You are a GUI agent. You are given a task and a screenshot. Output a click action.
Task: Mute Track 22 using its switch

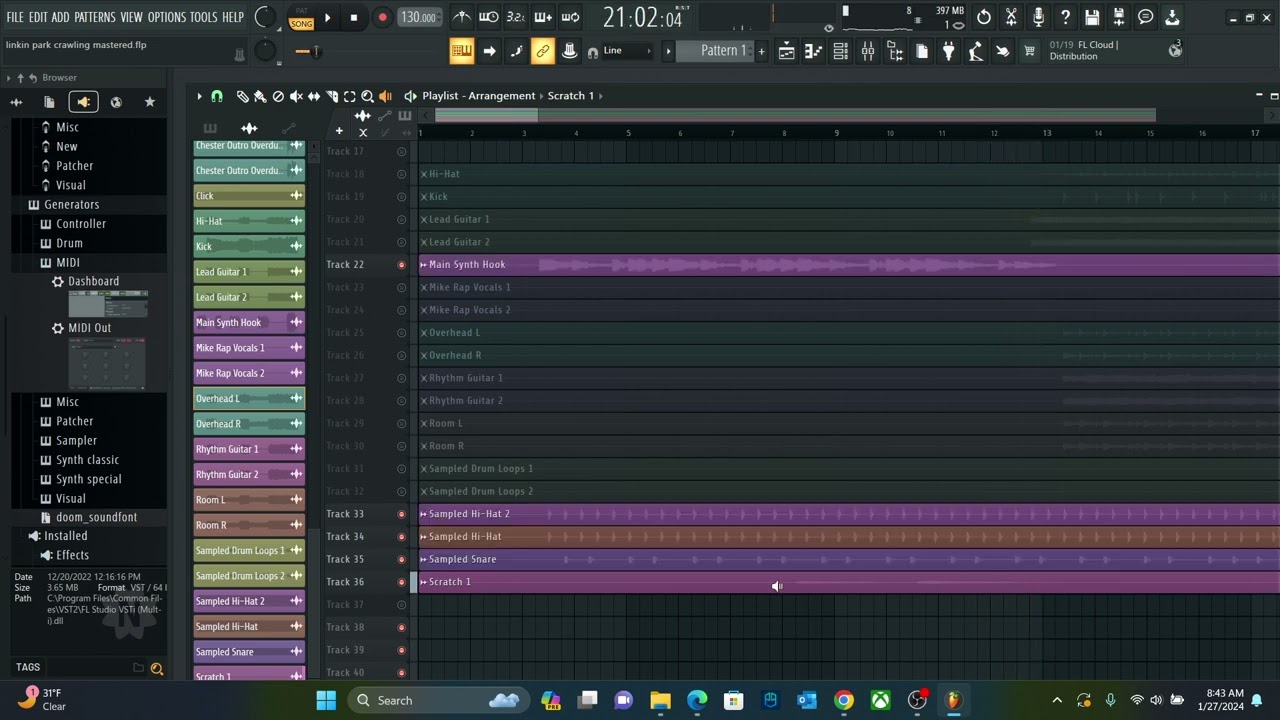[402, 265]
